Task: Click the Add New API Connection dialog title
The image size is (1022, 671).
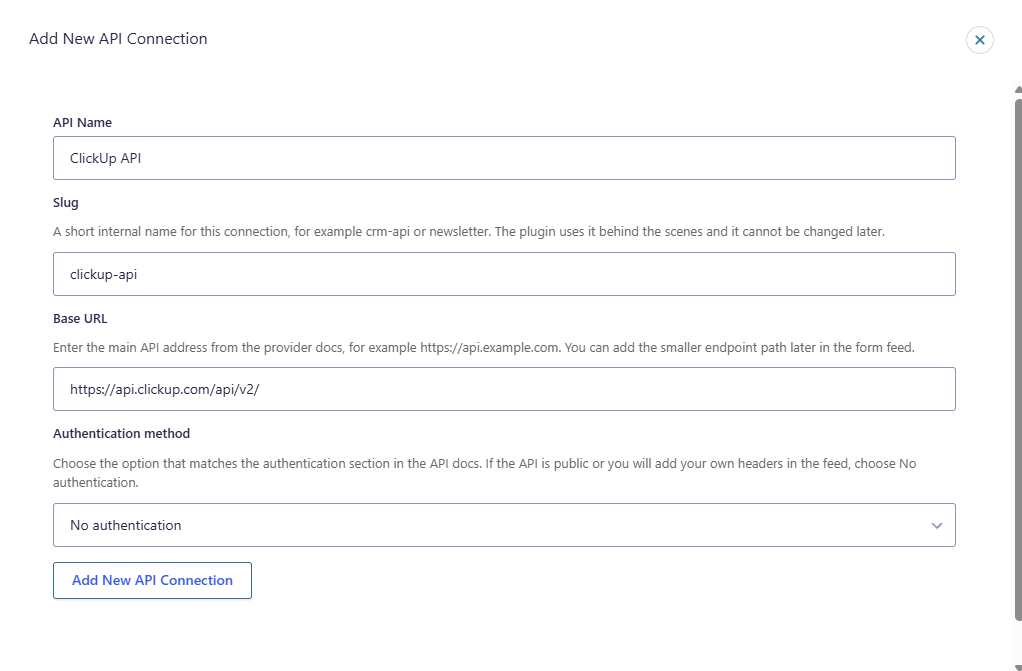Action: pos(118,38)
